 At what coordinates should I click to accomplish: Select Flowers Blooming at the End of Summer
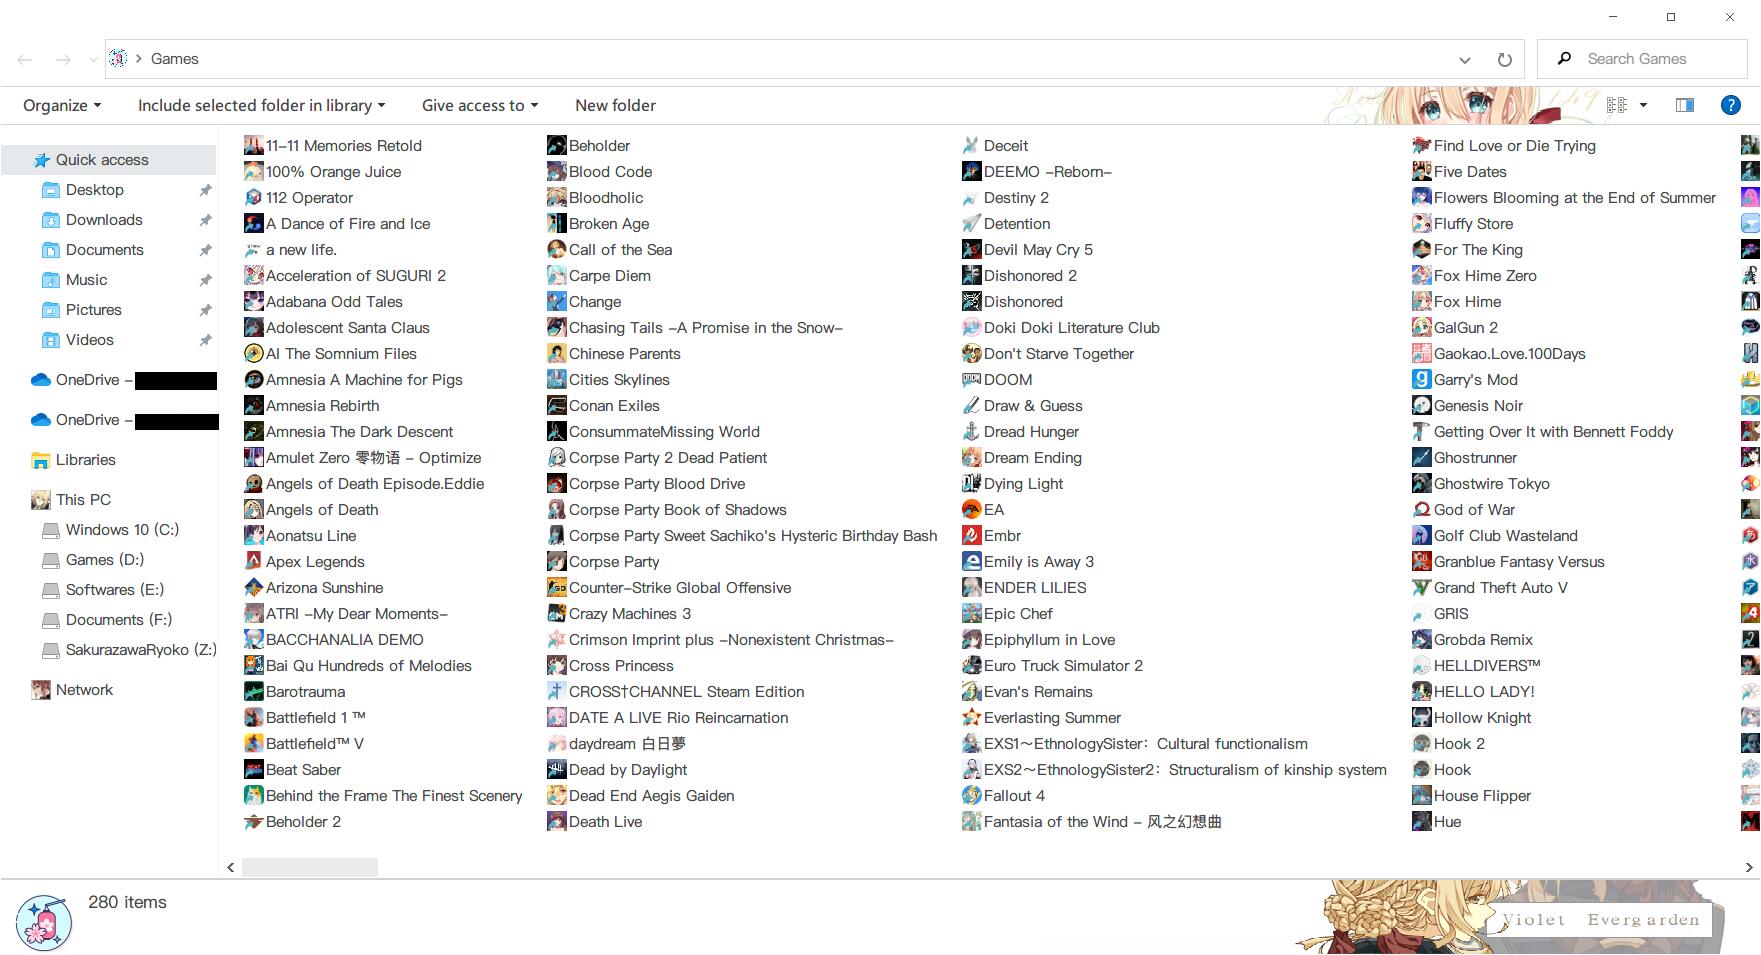pyautogui.click(x=1574, y=198)
